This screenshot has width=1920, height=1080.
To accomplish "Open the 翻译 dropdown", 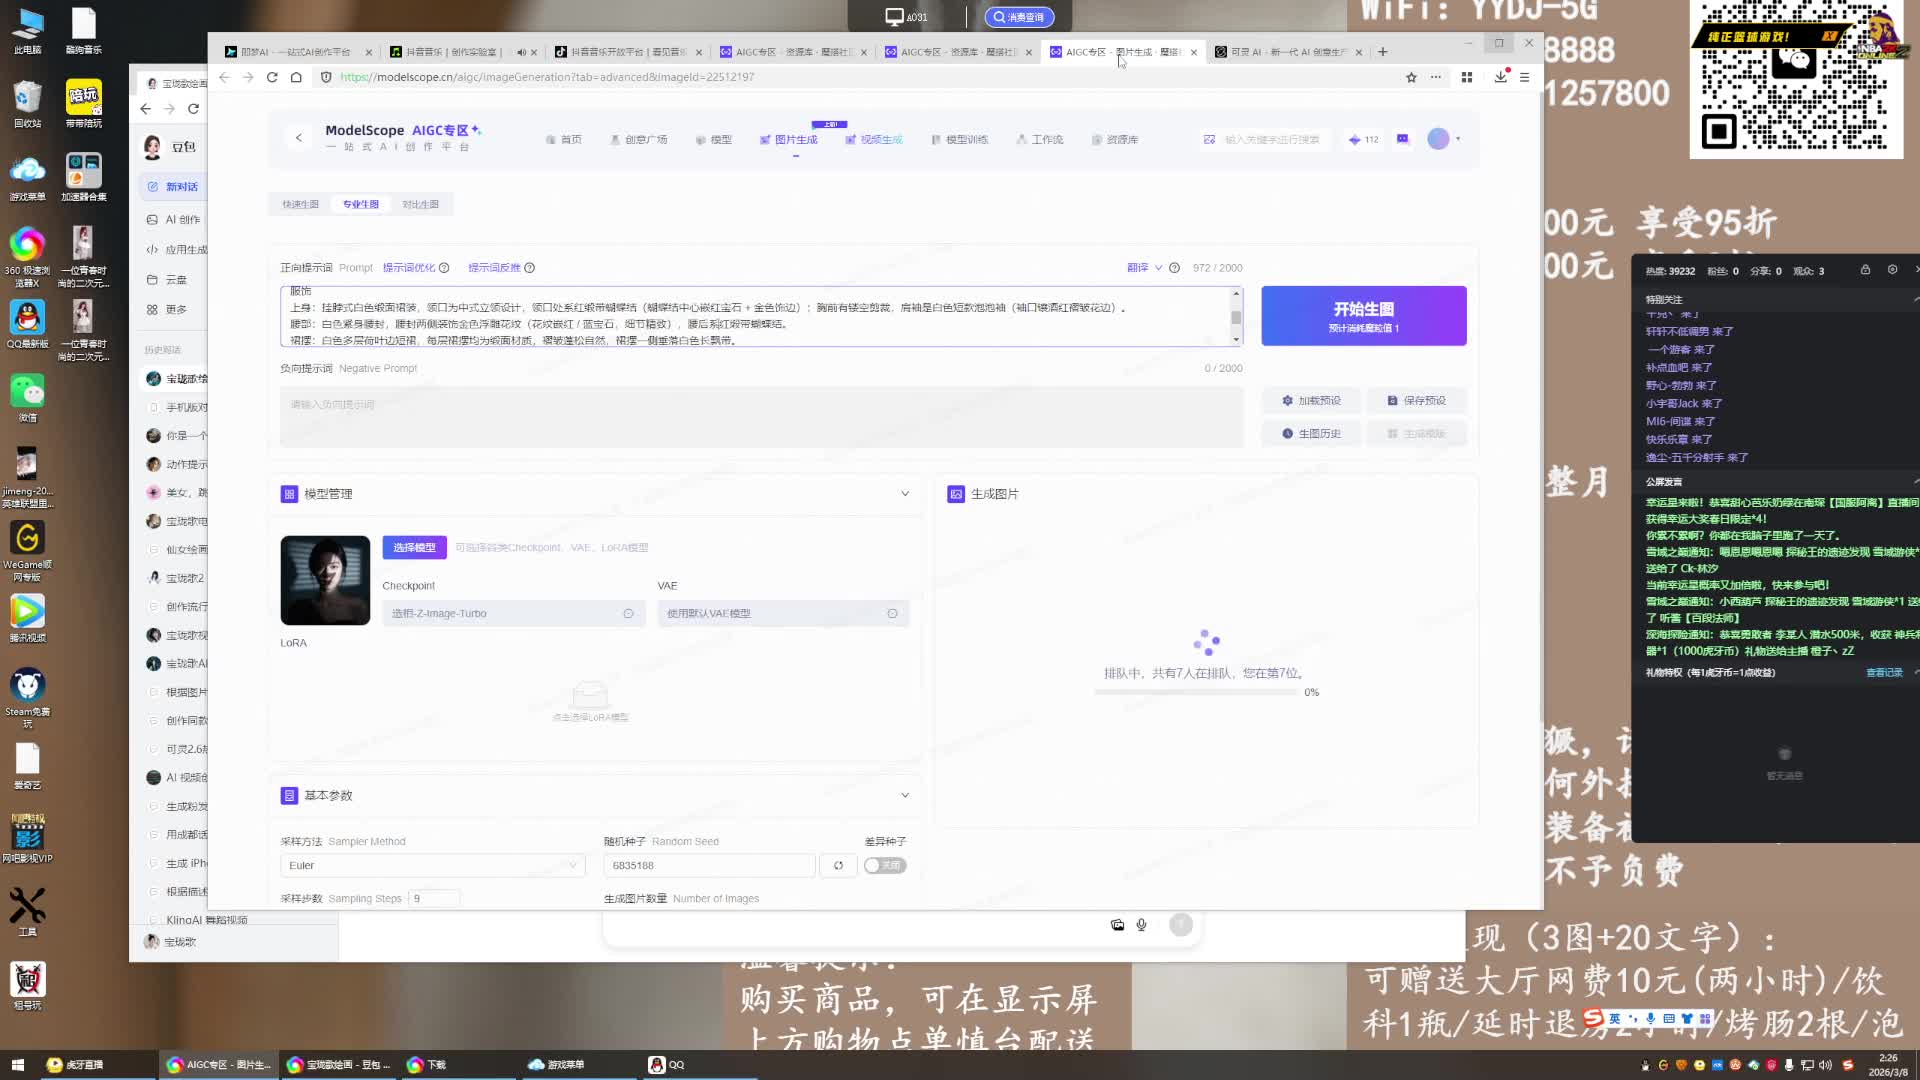I will 1144,268.
